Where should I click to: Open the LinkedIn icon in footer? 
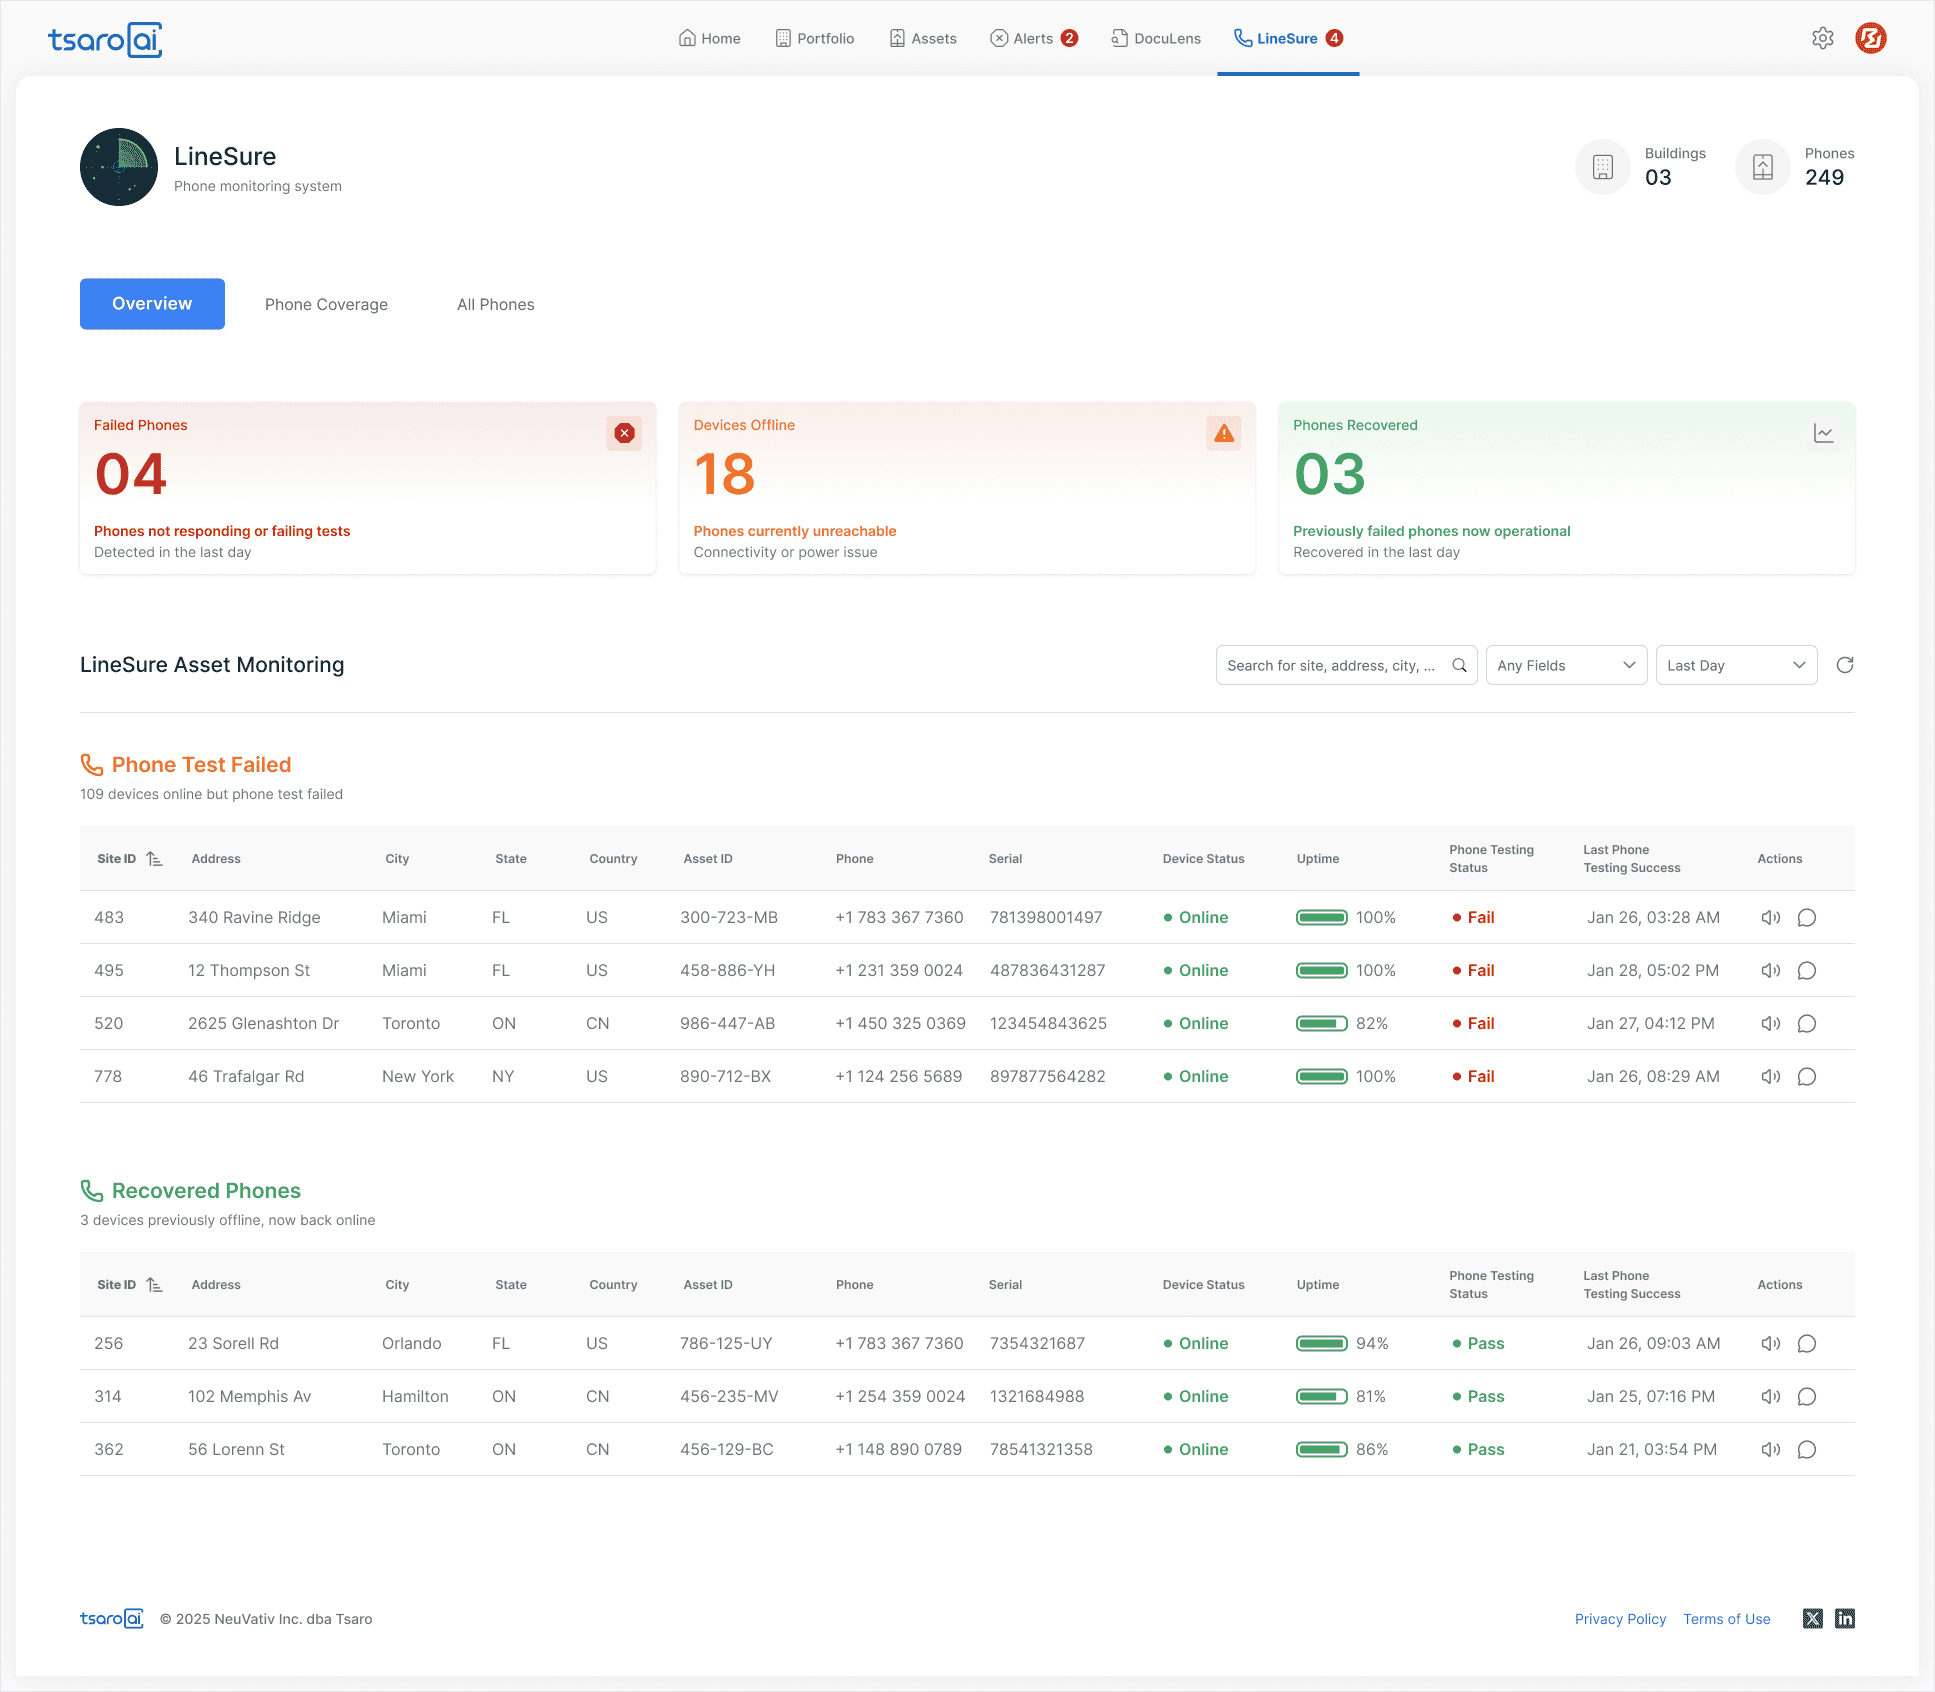[1845, 1618]
